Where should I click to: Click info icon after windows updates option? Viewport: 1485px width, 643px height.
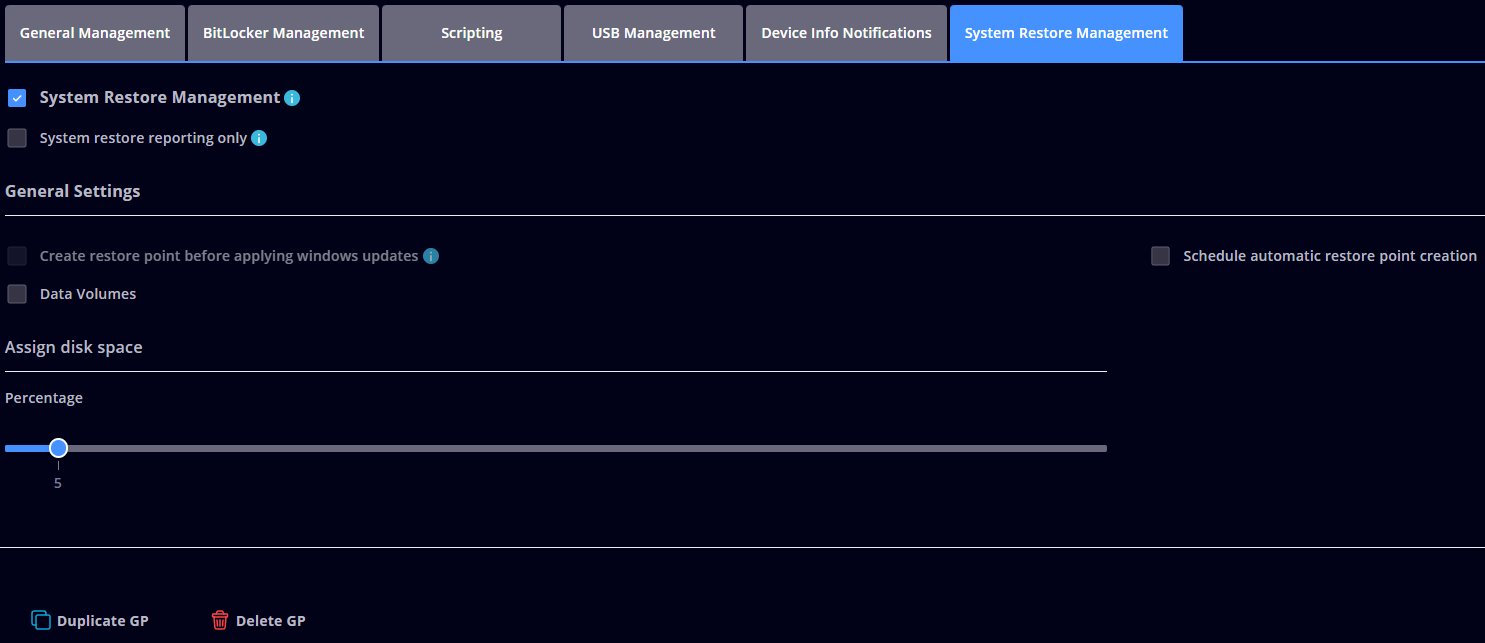[x=431, y=256]
